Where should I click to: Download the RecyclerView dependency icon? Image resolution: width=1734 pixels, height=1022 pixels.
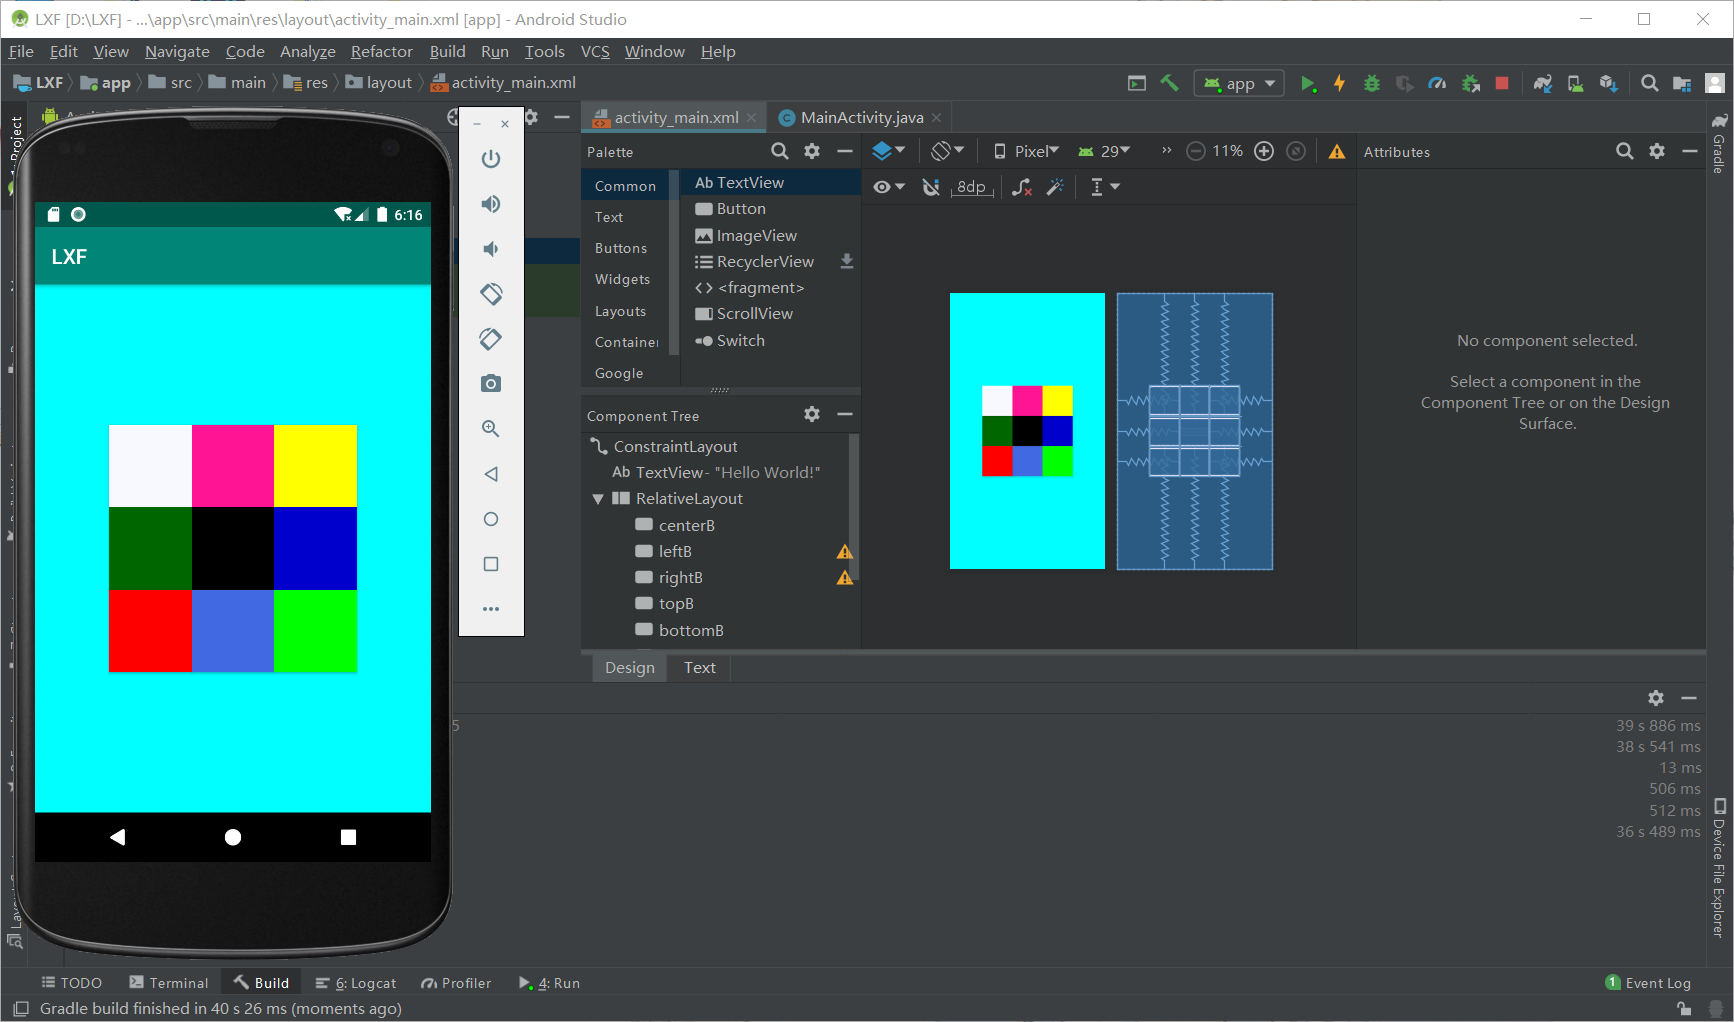point(847,262)
